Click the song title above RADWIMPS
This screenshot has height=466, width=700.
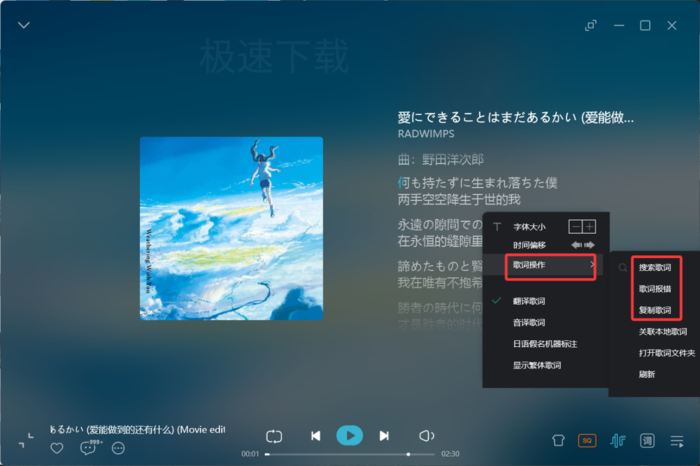516,117
